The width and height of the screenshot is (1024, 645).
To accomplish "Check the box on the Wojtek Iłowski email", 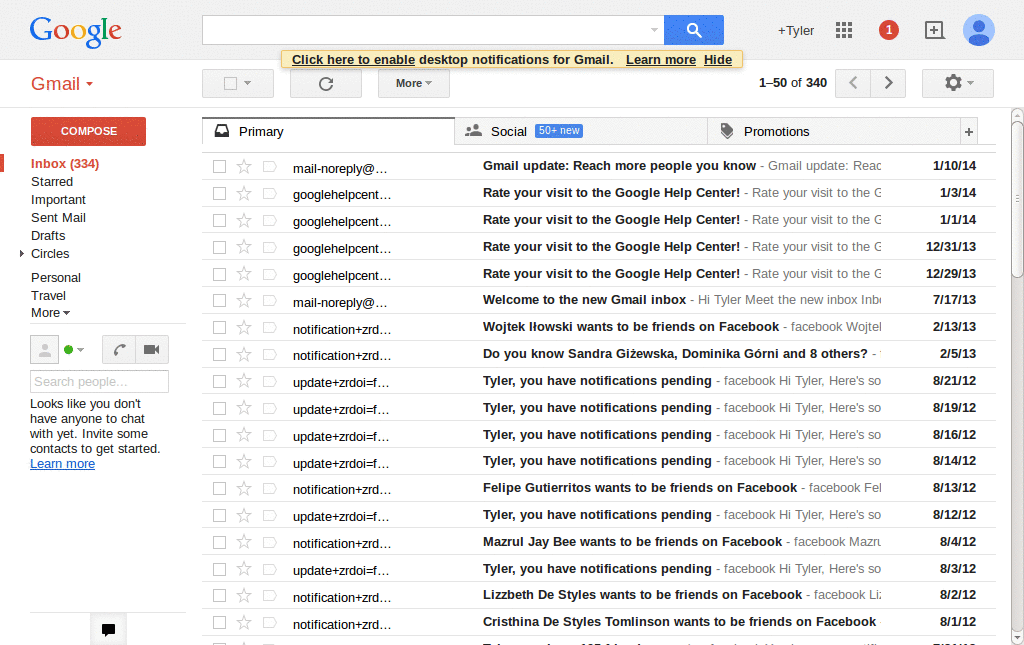I will [219, 327].
